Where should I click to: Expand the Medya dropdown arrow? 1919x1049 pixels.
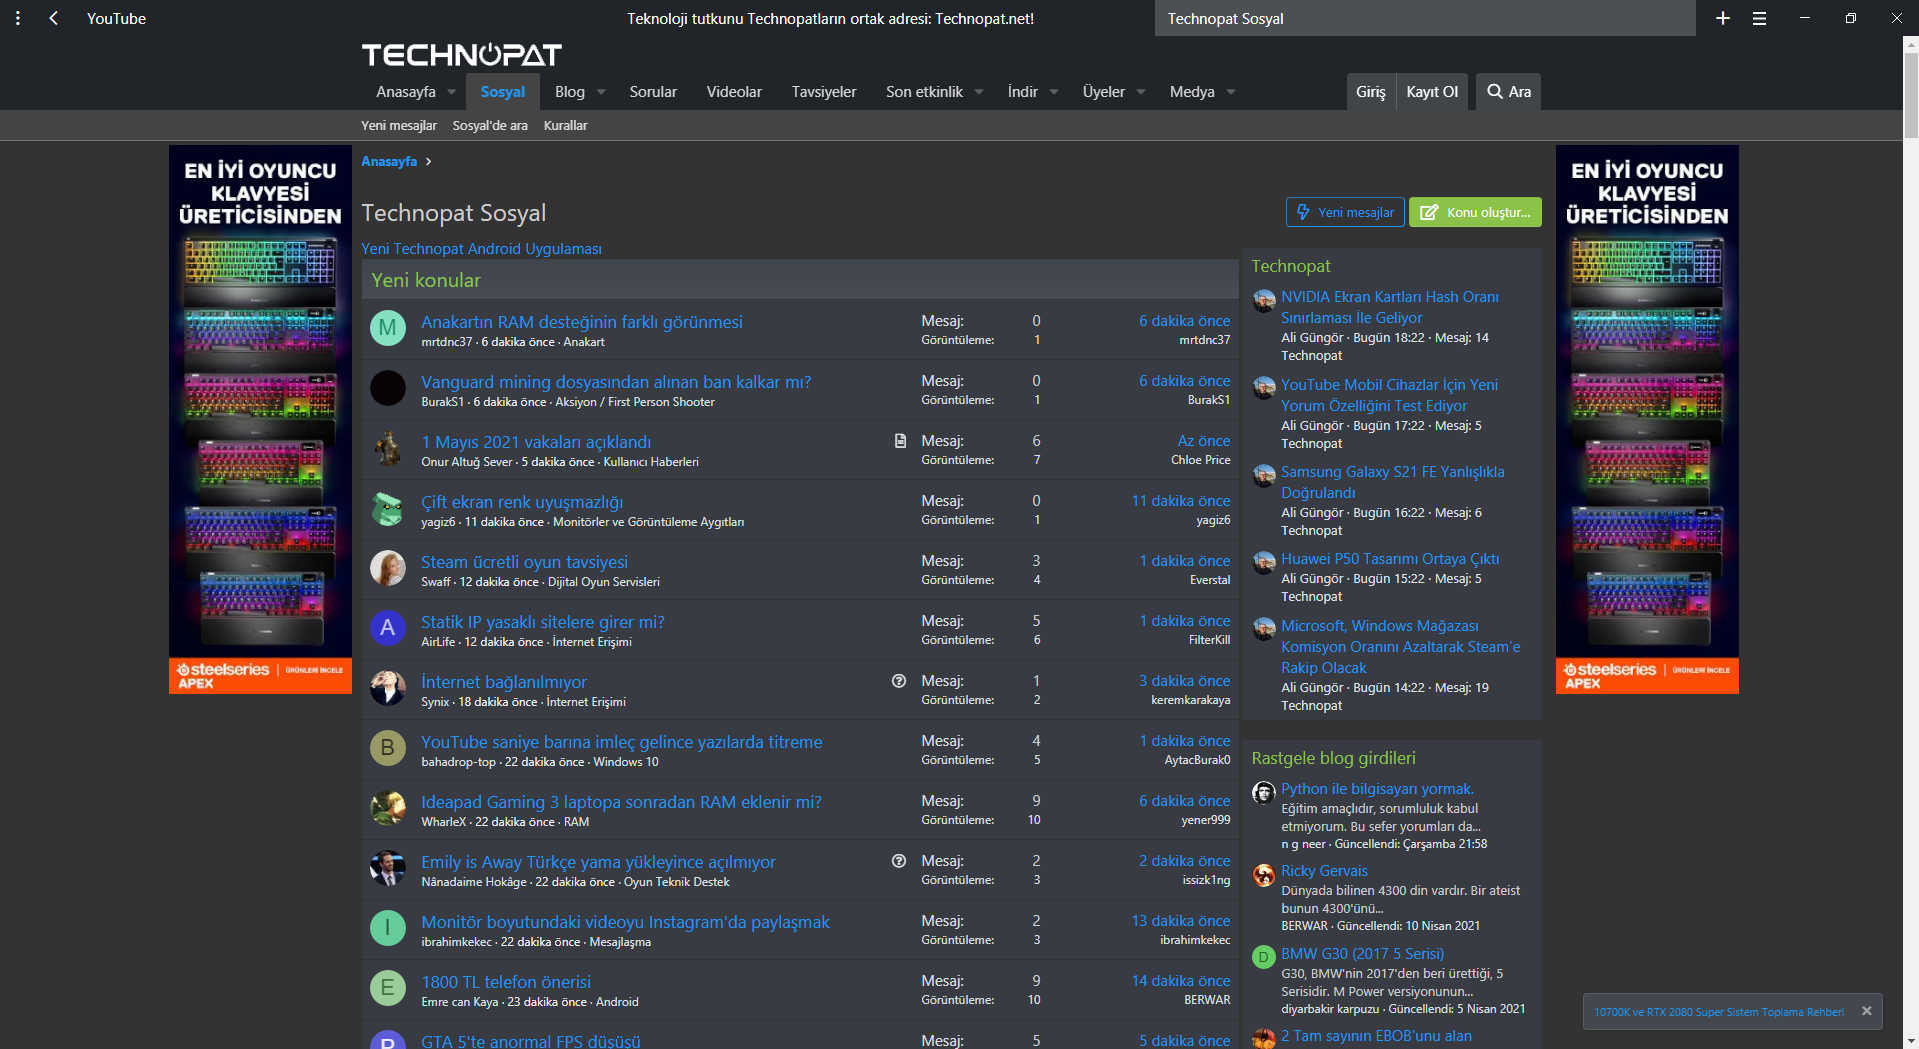tap(1231, 92)
